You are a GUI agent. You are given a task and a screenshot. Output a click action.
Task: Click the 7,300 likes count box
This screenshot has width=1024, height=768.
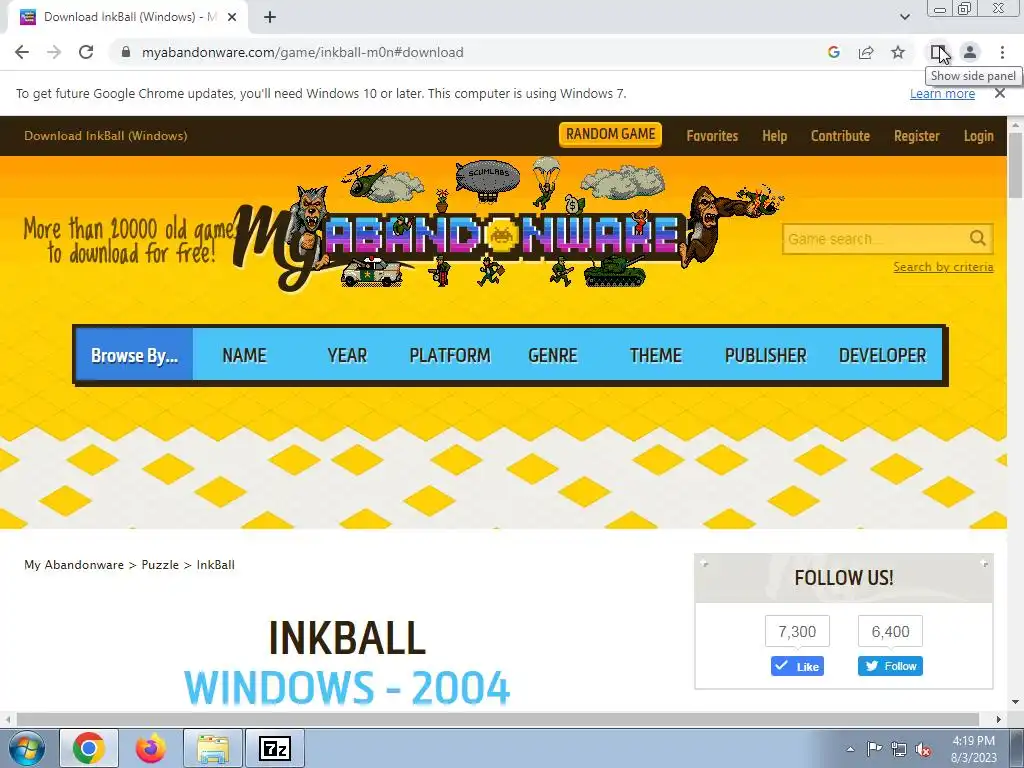tap(797, 632)
